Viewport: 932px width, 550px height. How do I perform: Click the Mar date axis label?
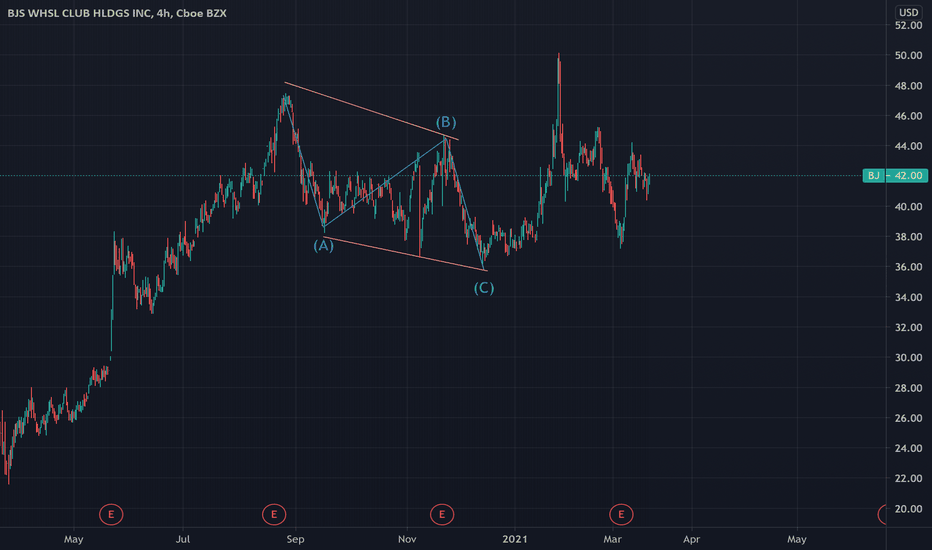click(612, 539)
